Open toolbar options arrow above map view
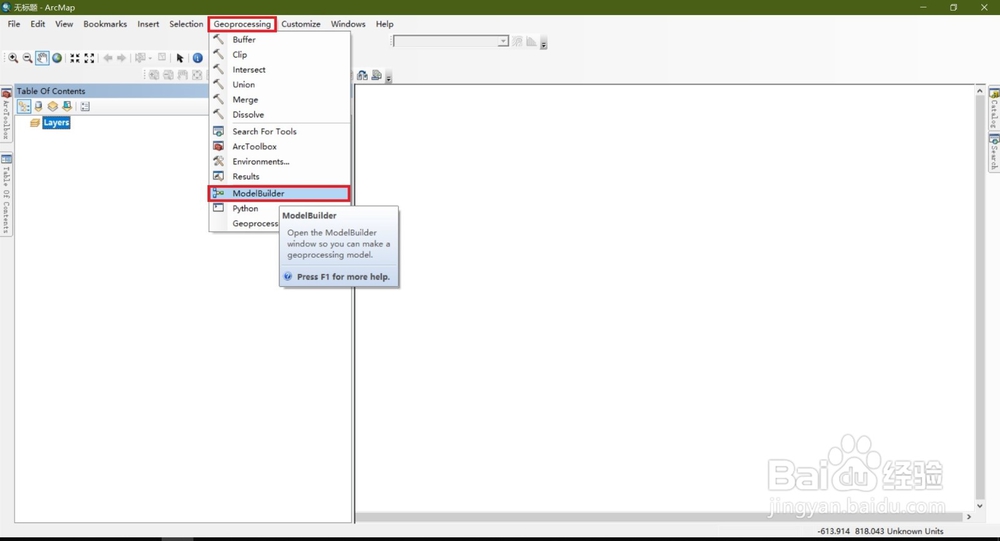This screenshot has height=541, width=1000. pyautogui.click(x=388, y=78)
